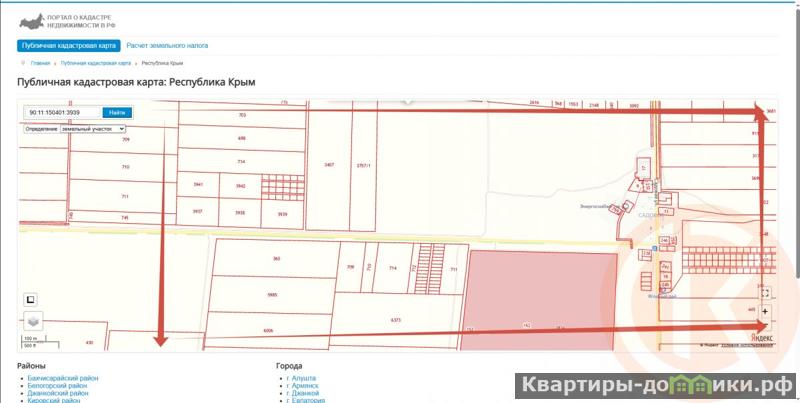Click the square map mode icon

point(31,298)
